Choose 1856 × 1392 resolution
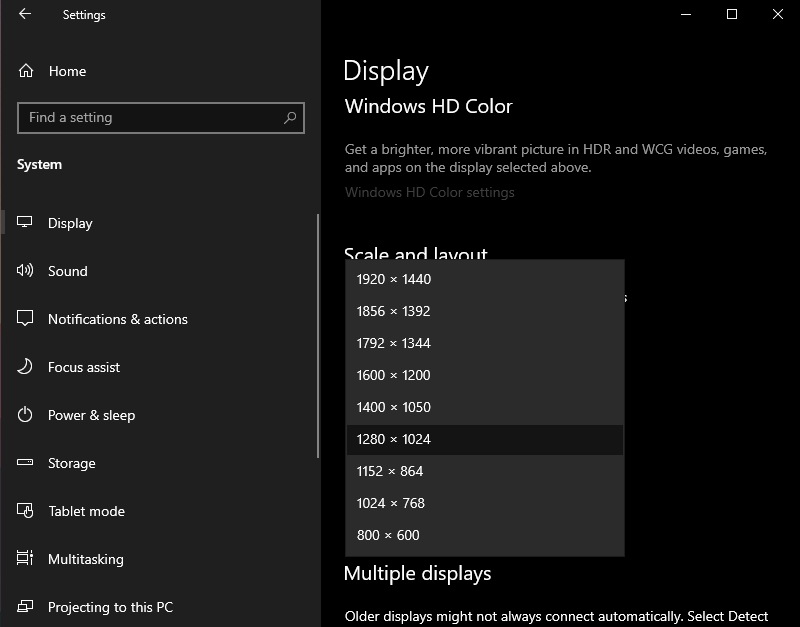 pos(485,311)
